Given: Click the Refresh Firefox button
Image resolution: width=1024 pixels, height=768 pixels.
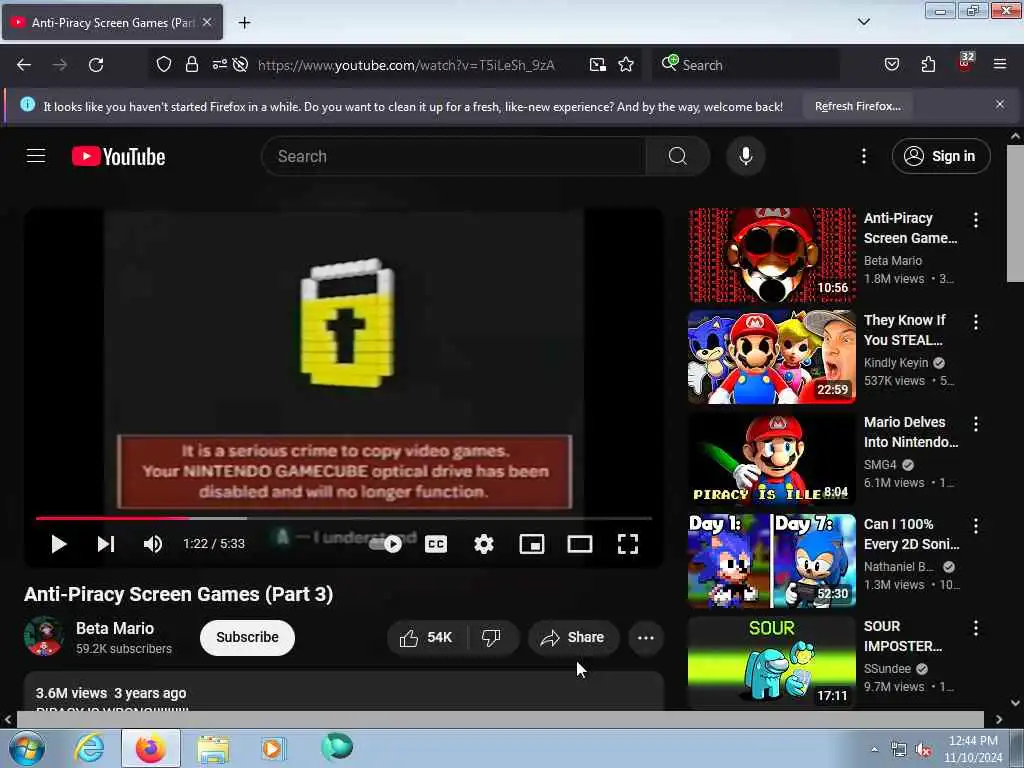Looking at the screenshot, I should point(857,106).
